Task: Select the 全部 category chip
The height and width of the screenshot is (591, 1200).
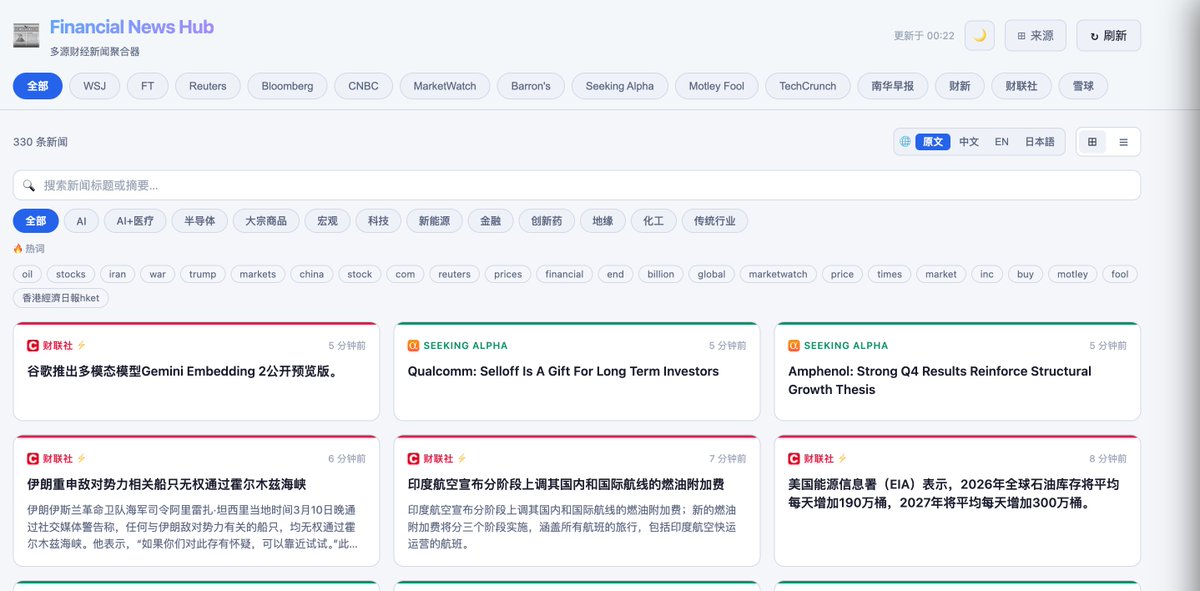Action: (36, 221)
